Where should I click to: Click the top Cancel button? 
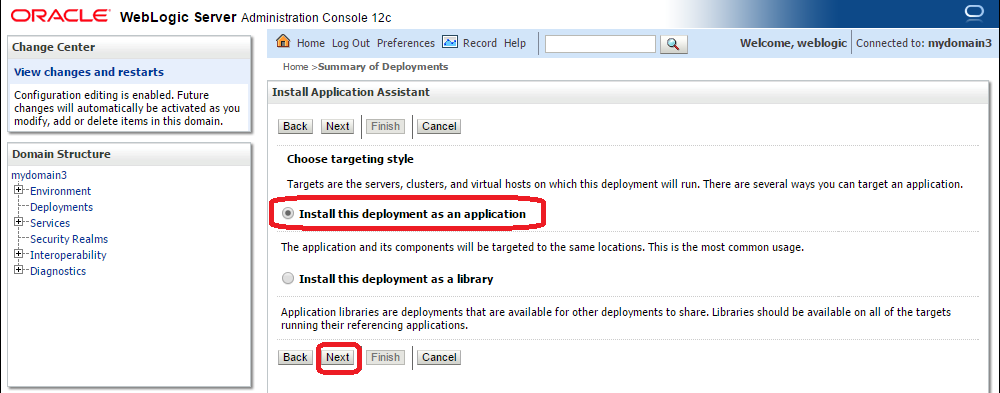[439, 126]
